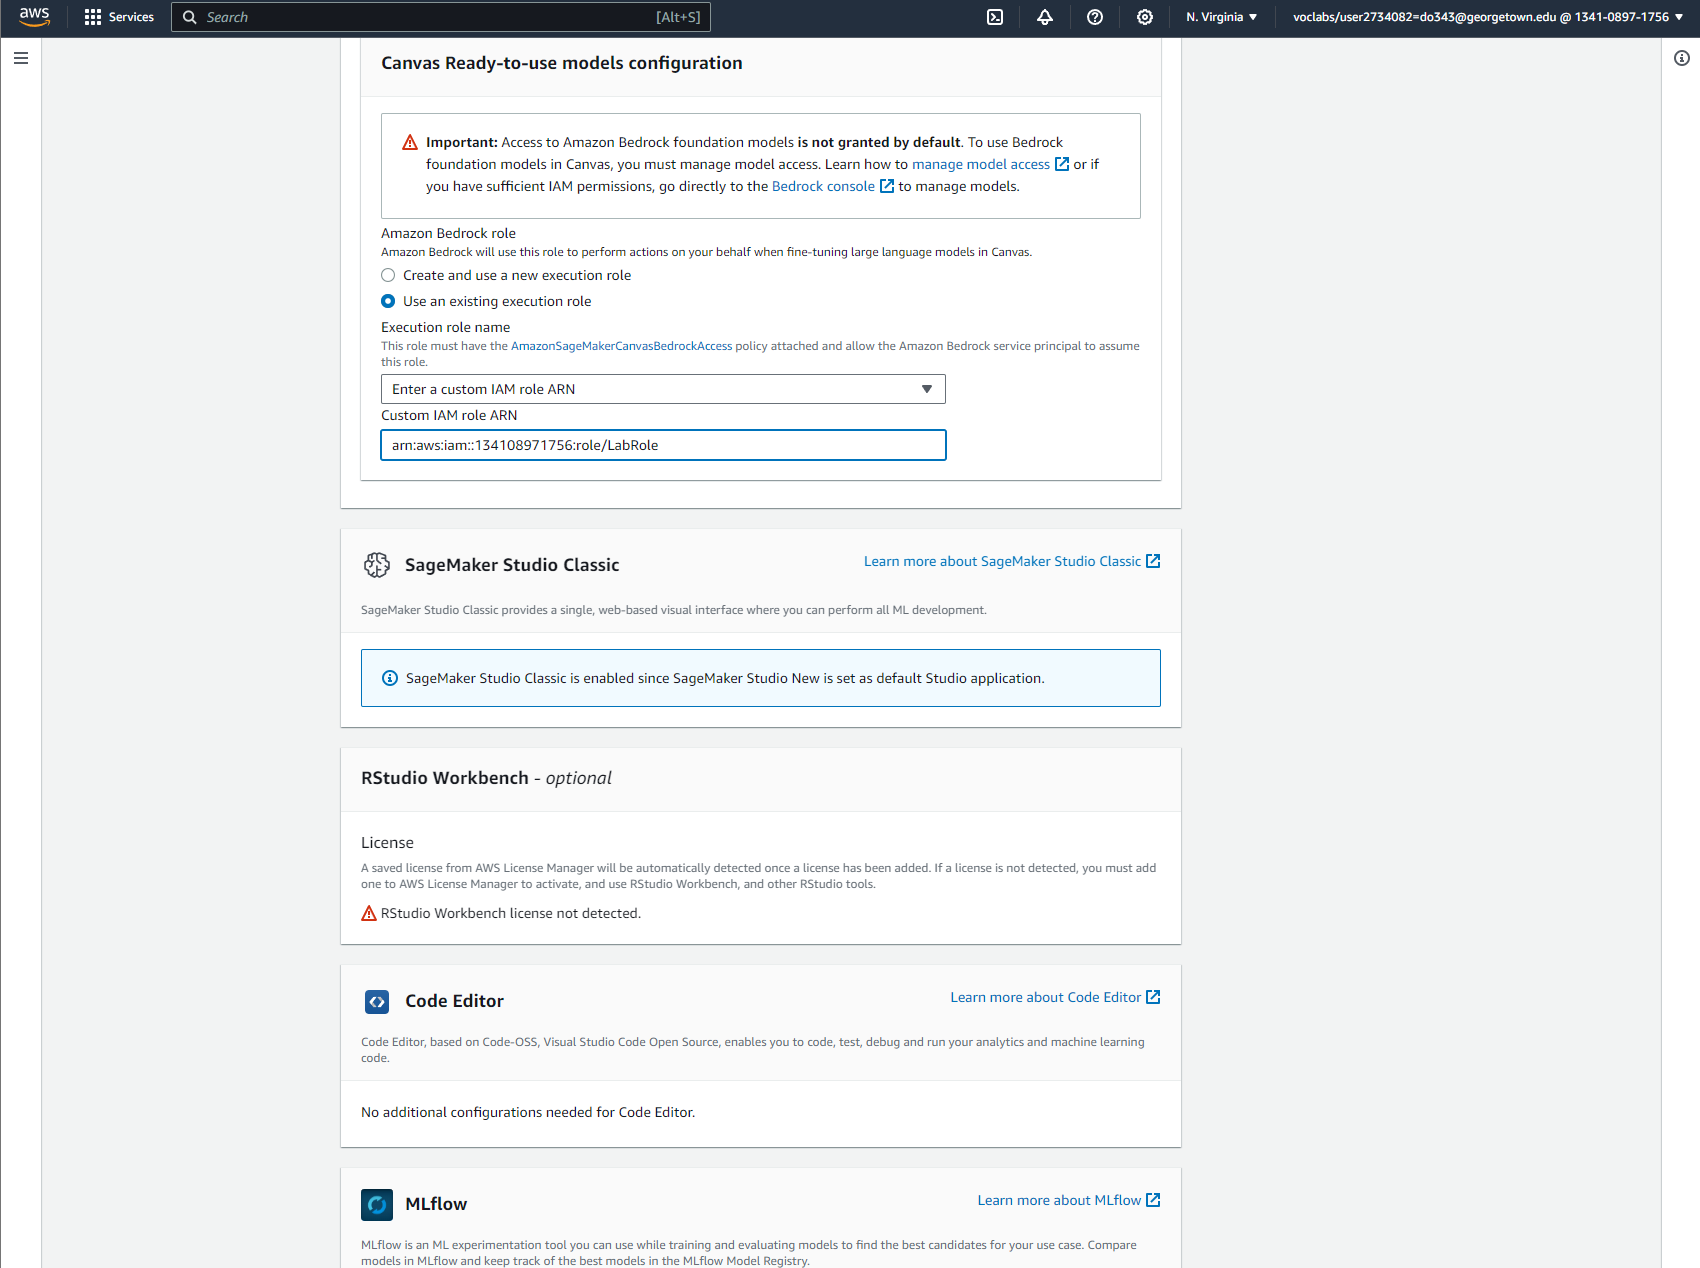This screenshot has height=1268, width=1700.
Task: Open the notifications bell icon
Action: coord(1045,17)
